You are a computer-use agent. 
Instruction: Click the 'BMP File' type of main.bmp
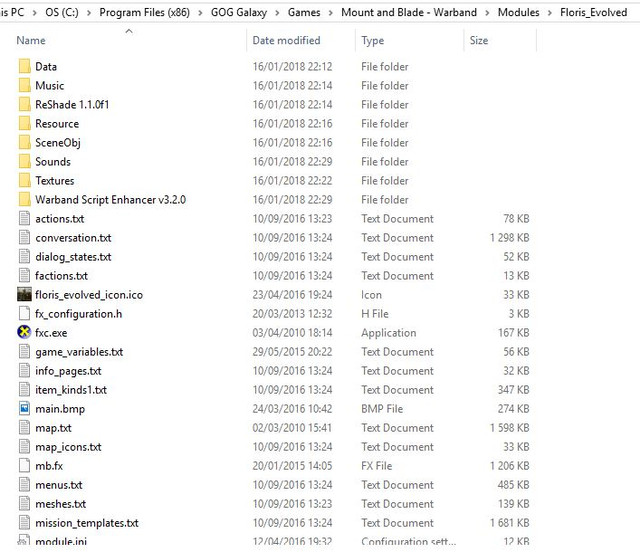pyautogui.click(x=382, y=409)
